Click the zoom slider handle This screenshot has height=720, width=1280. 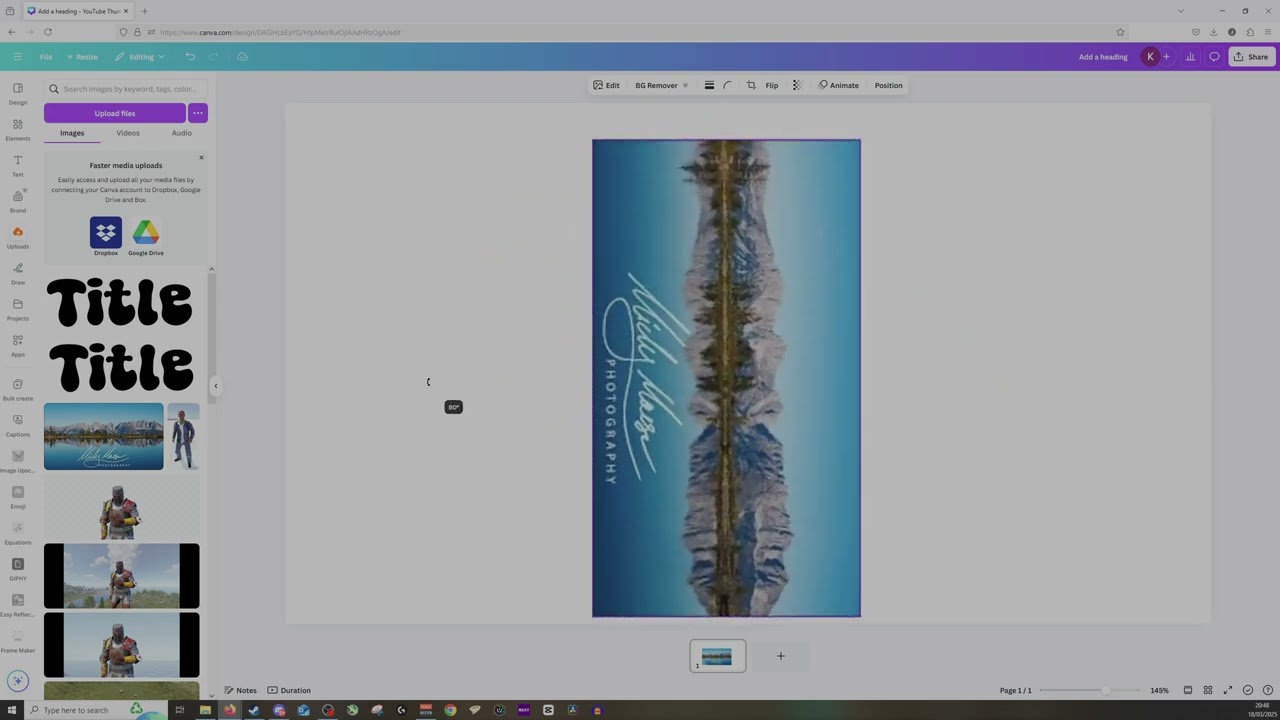tap(1106, 690)
